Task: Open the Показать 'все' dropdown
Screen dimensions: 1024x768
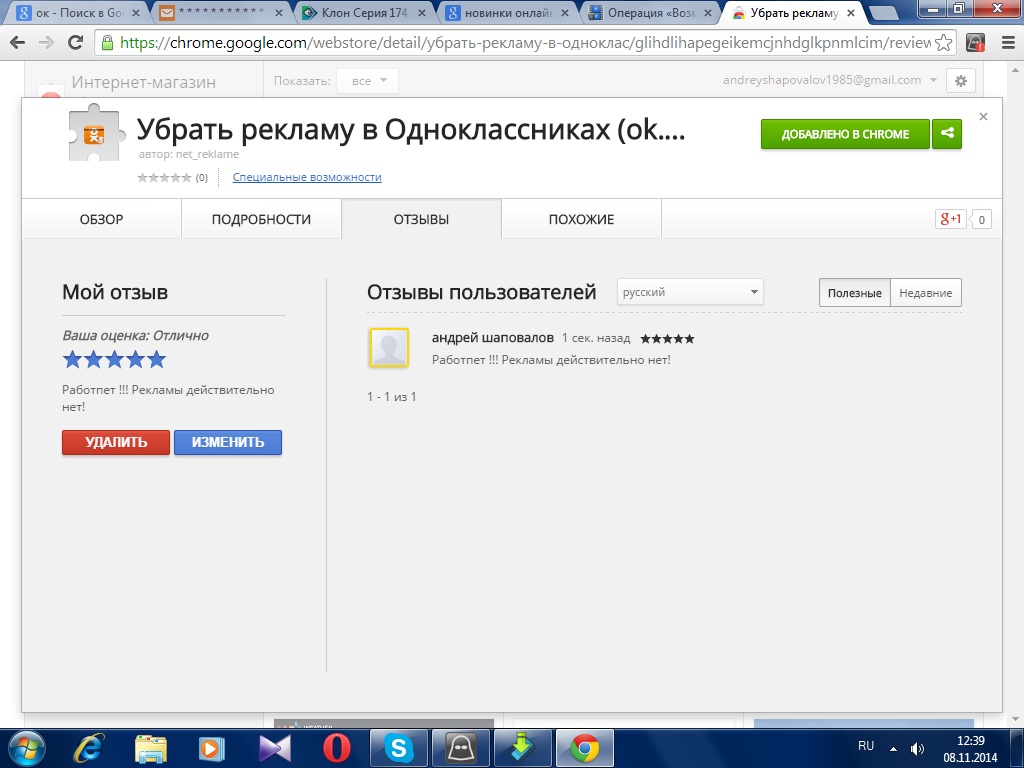Action: click(x=368, y=81)
